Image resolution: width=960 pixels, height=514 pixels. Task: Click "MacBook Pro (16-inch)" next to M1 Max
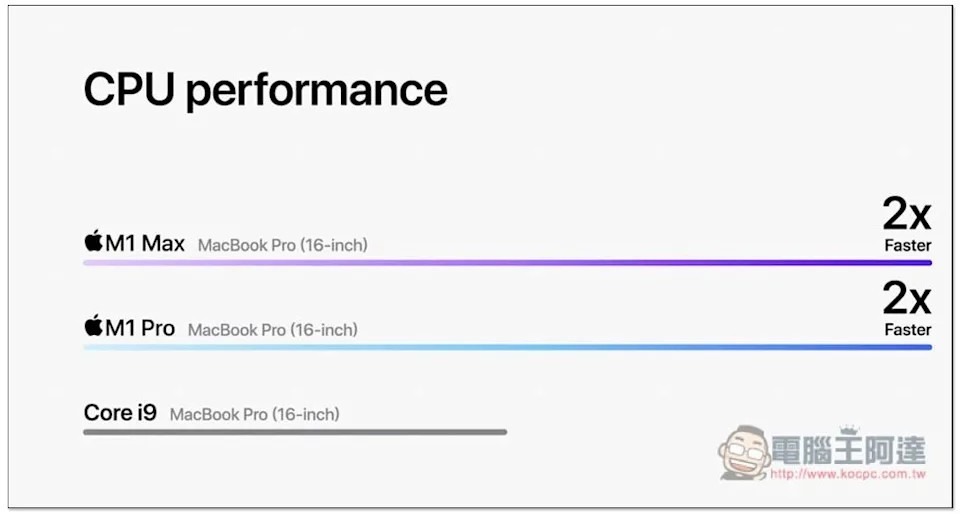pos(283,245)
